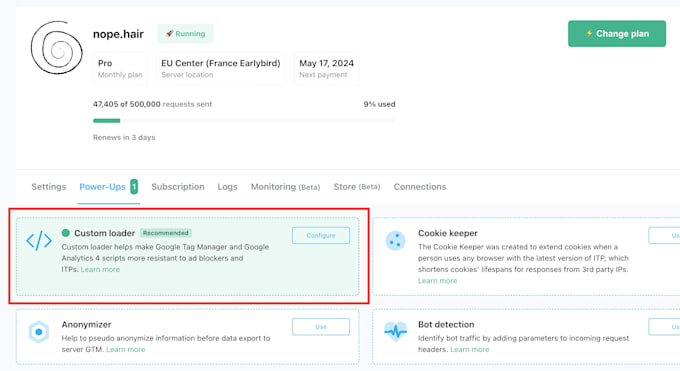Click the 47,405 of 500,000 requests text
680x371 pixels.
(x=152, y=104)
